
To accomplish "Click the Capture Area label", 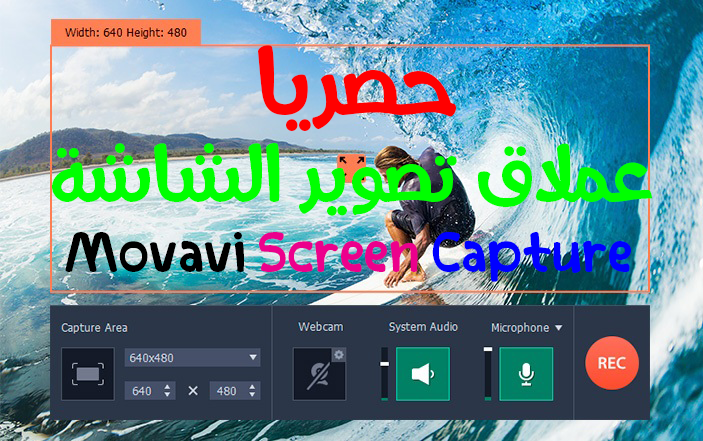I will click(94, 328).
